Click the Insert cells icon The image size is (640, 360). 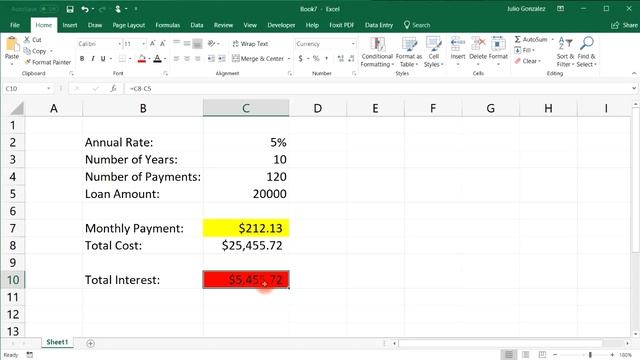coord(458,43)
